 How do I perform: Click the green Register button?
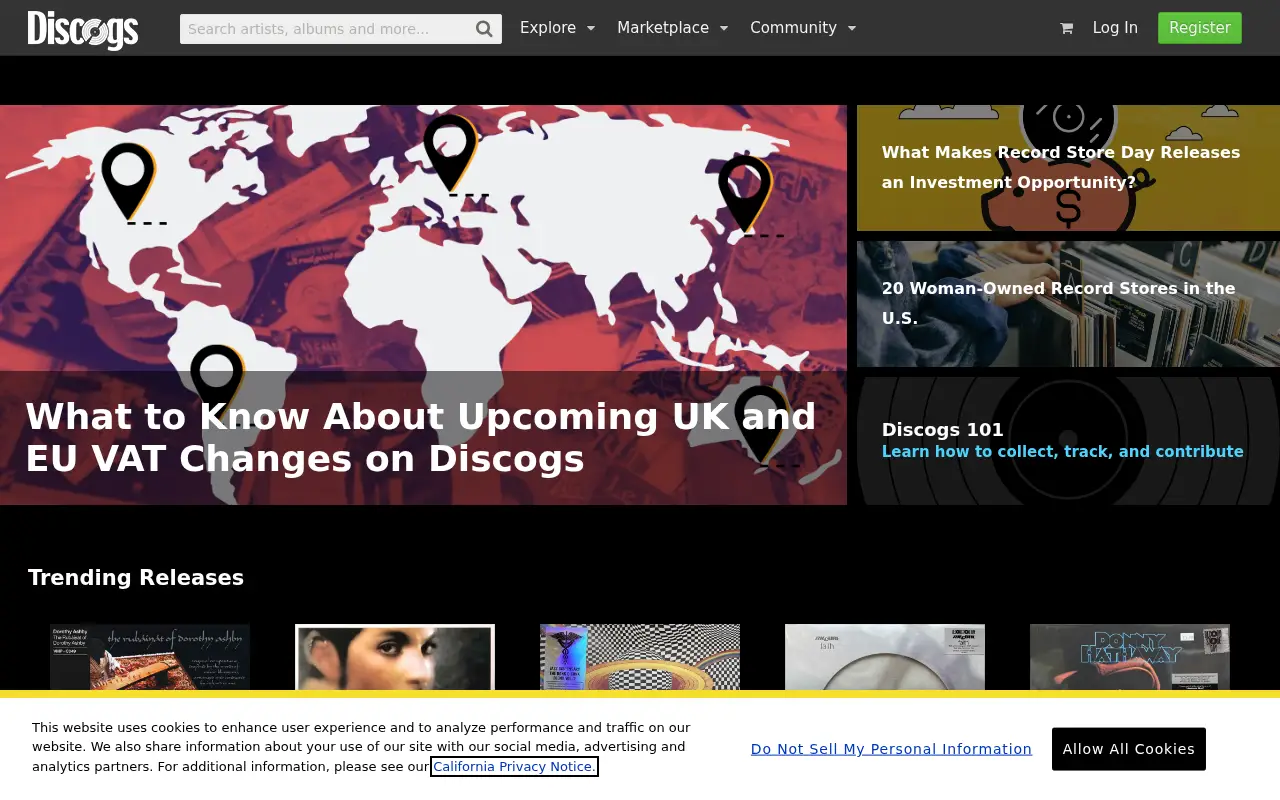(x=1200, y=28)
